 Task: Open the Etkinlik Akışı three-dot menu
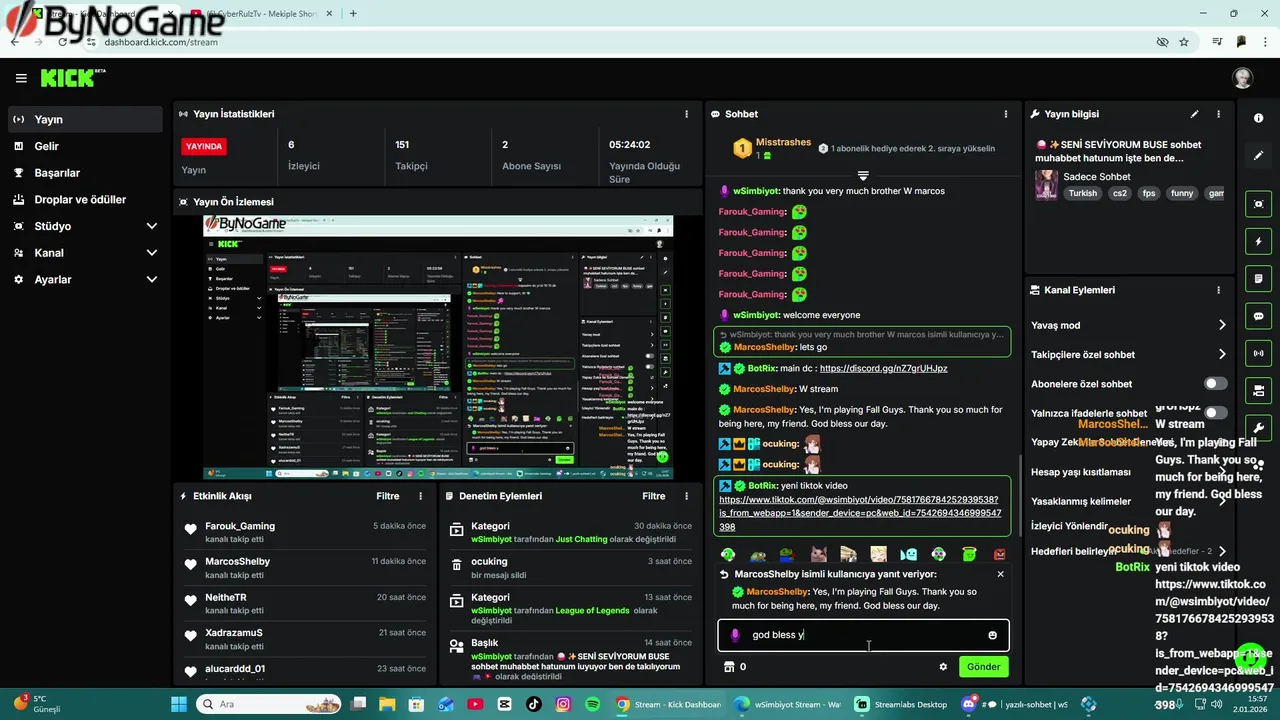coord(420,496)
